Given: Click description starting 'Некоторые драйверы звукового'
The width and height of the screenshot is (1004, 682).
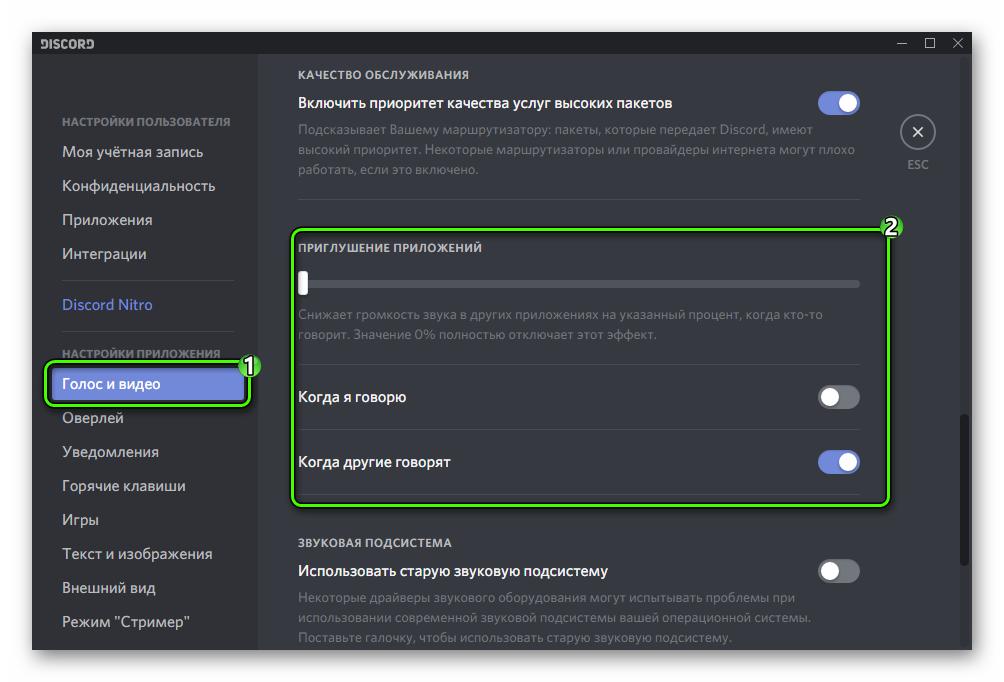Looking at the screenshot, I should 555,617.
